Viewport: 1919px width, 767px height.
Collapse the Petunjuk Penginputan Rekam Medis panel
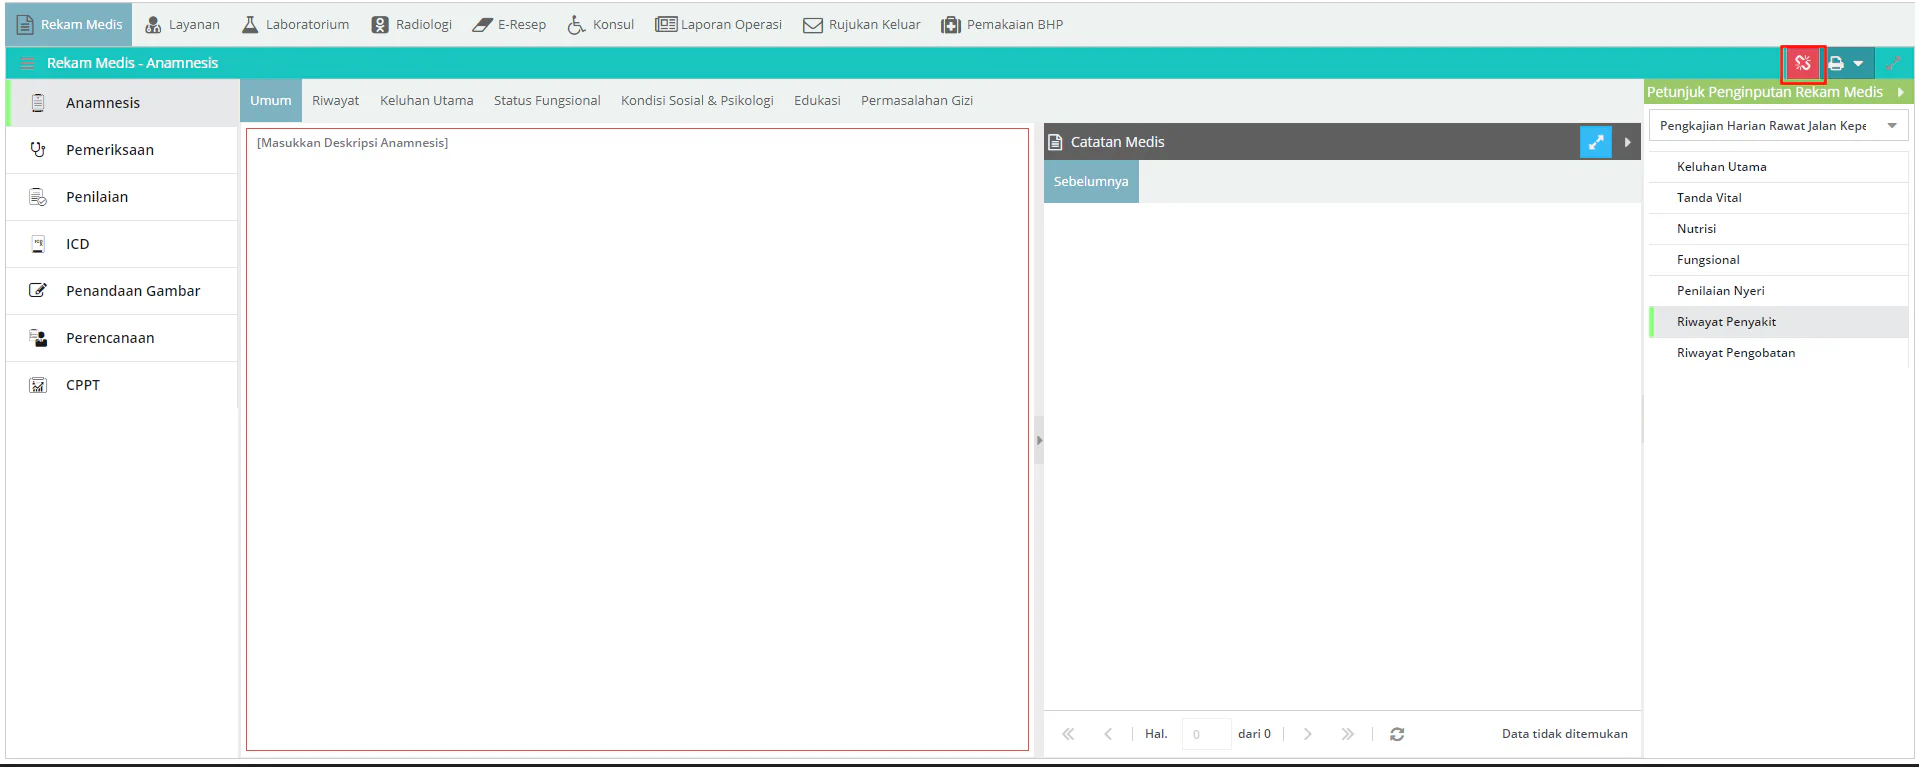[1900, 92]
